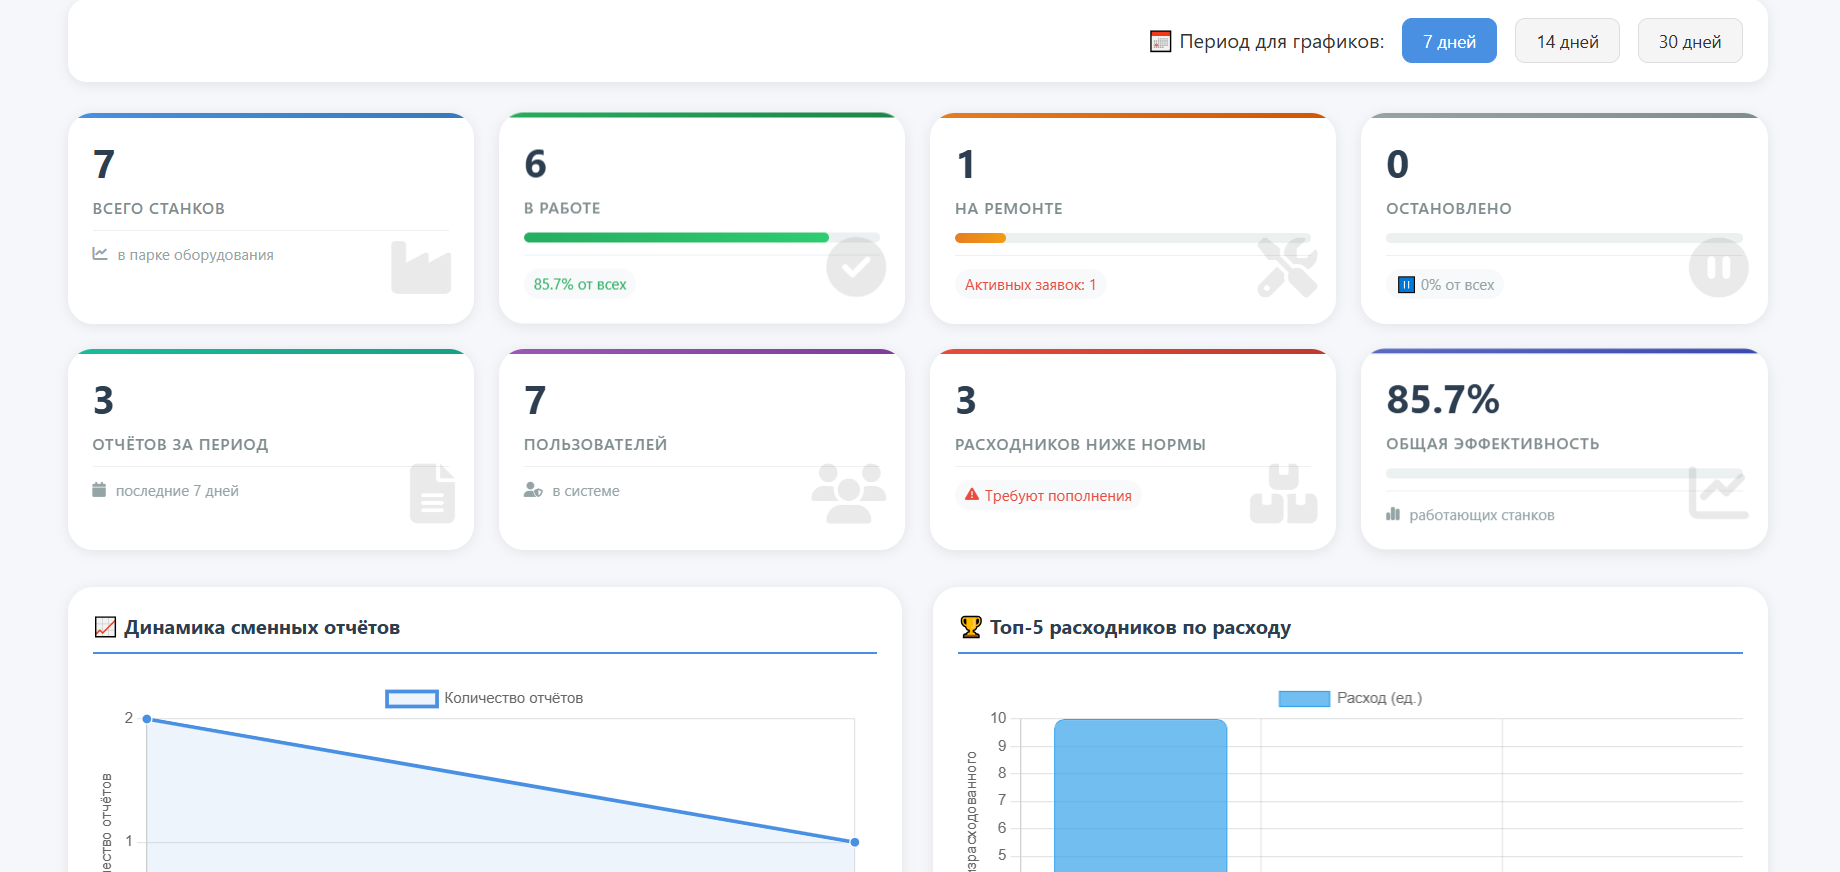Viewport: 1840px width, 872px height.
Task: Click the работающих станков text
Action: pyautogui.click(x=1481, y=515)
